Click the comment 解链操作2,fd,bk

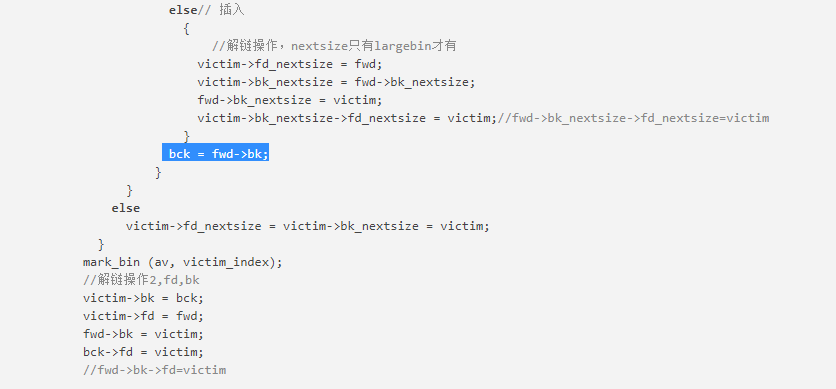[x=141, y=280]
